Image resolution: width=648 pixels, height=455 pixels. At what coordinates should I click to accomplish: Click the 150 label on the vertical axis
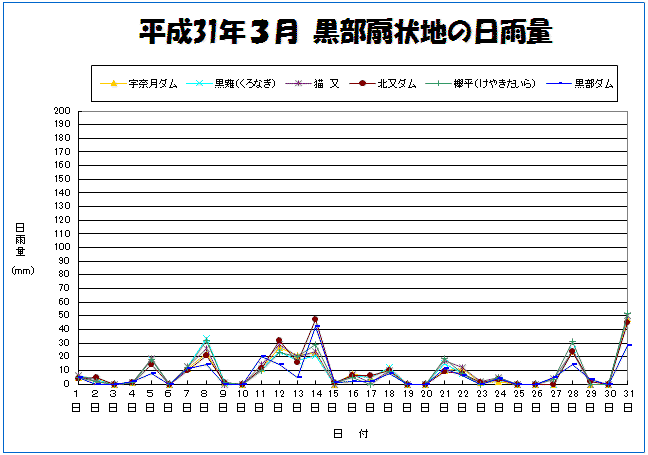[62, 179]
